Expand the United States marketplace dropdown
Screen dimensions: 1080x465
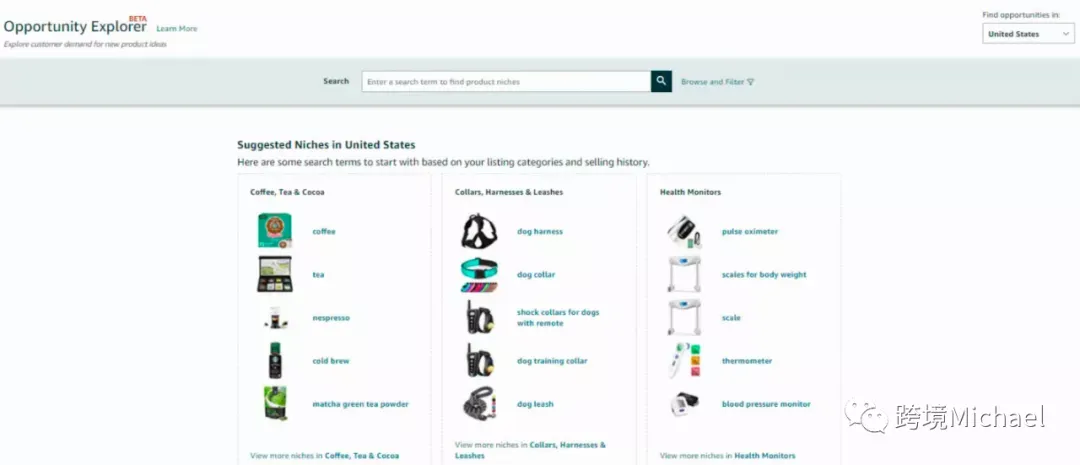pos(1028,34)
